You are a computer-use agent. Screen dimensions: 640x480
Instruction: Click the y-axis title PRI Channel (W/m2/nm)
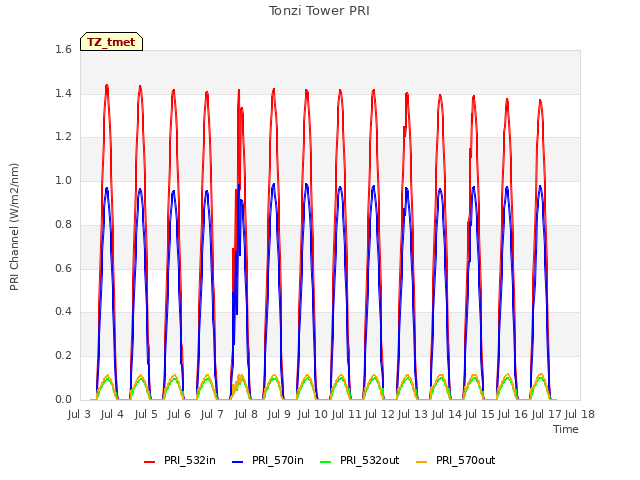point(14,227)
